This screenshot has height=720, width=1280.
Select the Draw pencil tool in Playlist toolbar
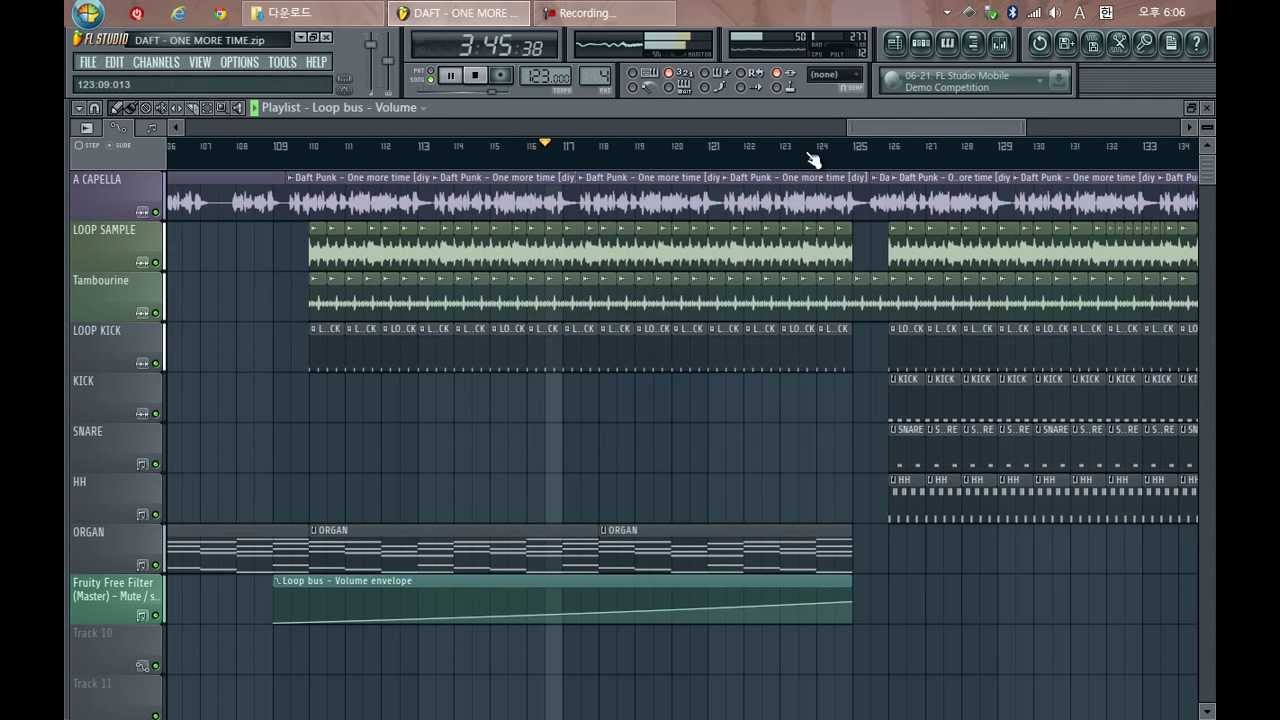[x=116, y=108]
